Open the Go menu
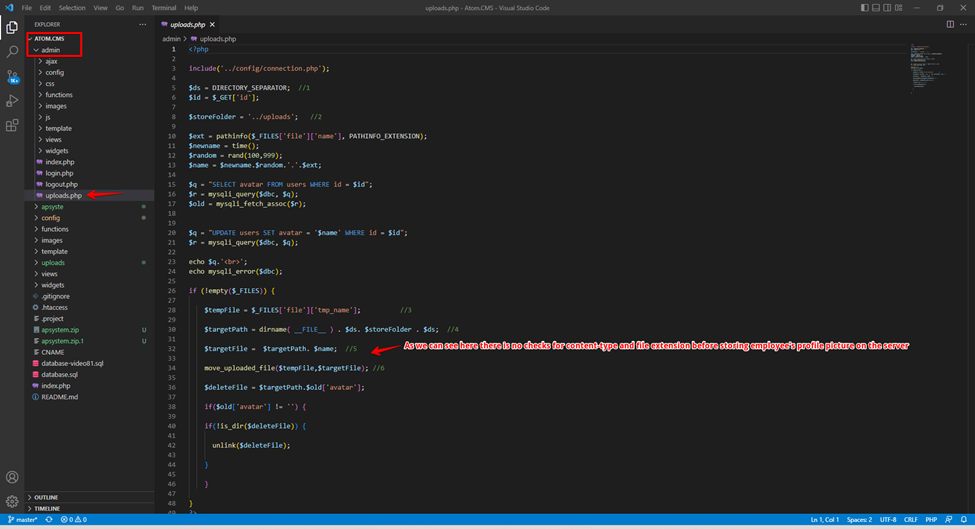 (119, 8)
